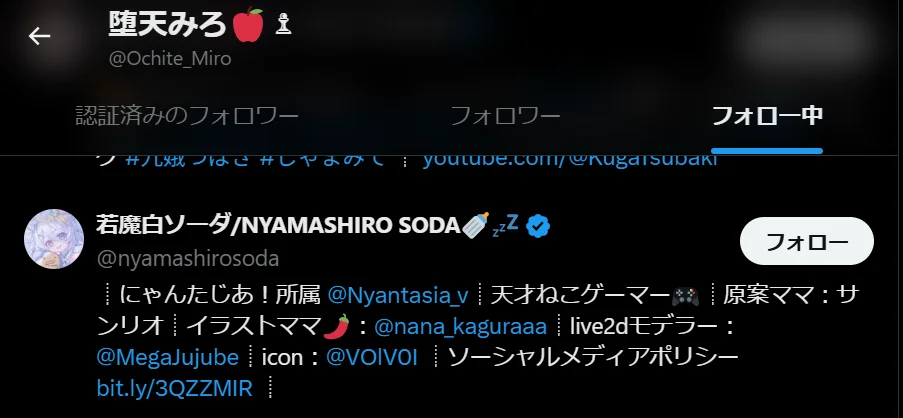Click the baby bottle emoji in the name
The image size is (903, 418).
pos(476,226)
